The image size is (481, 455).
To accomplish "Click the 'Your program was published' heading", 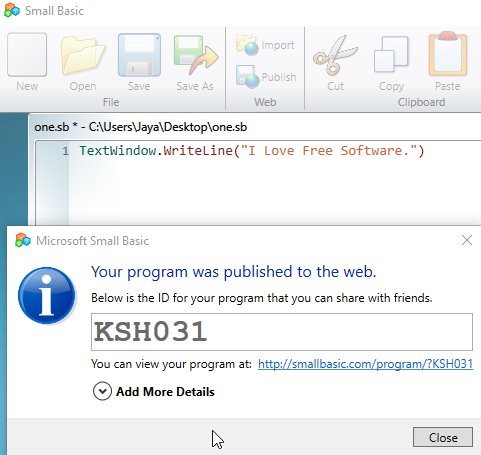I will [x=234, y=272].
